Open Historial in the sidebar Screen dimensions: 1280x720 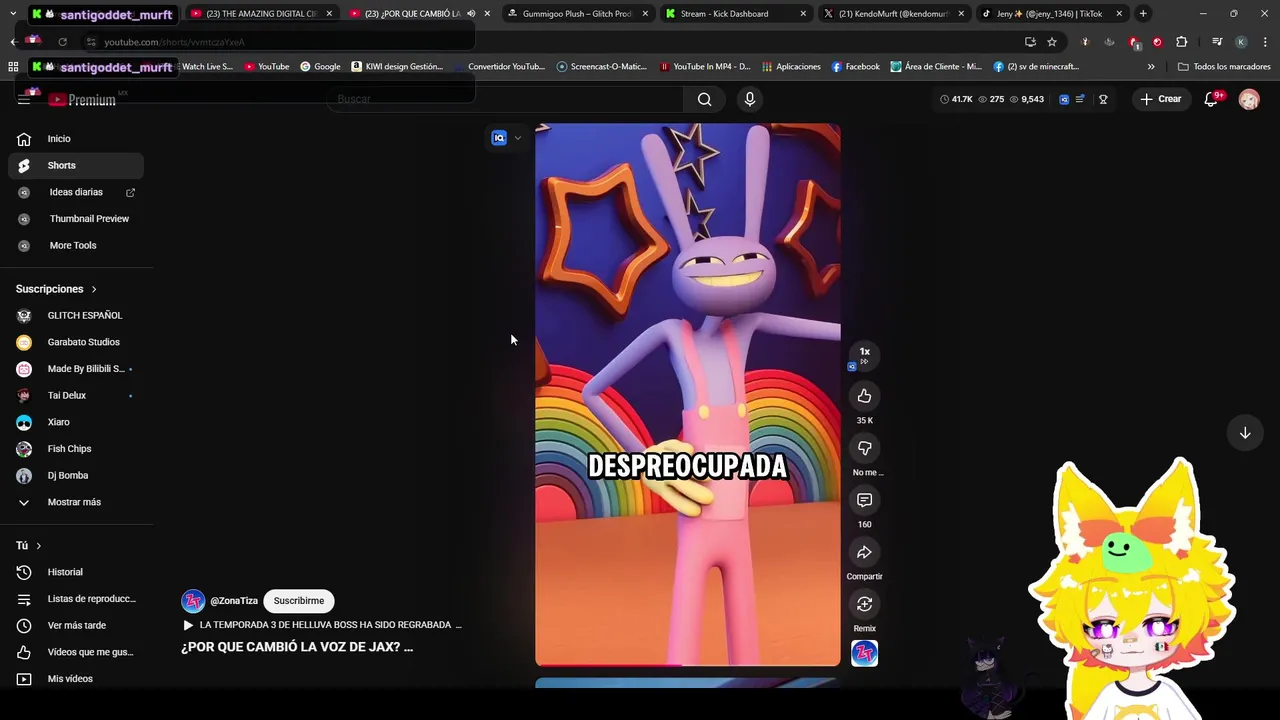click(x=76, y=572)
